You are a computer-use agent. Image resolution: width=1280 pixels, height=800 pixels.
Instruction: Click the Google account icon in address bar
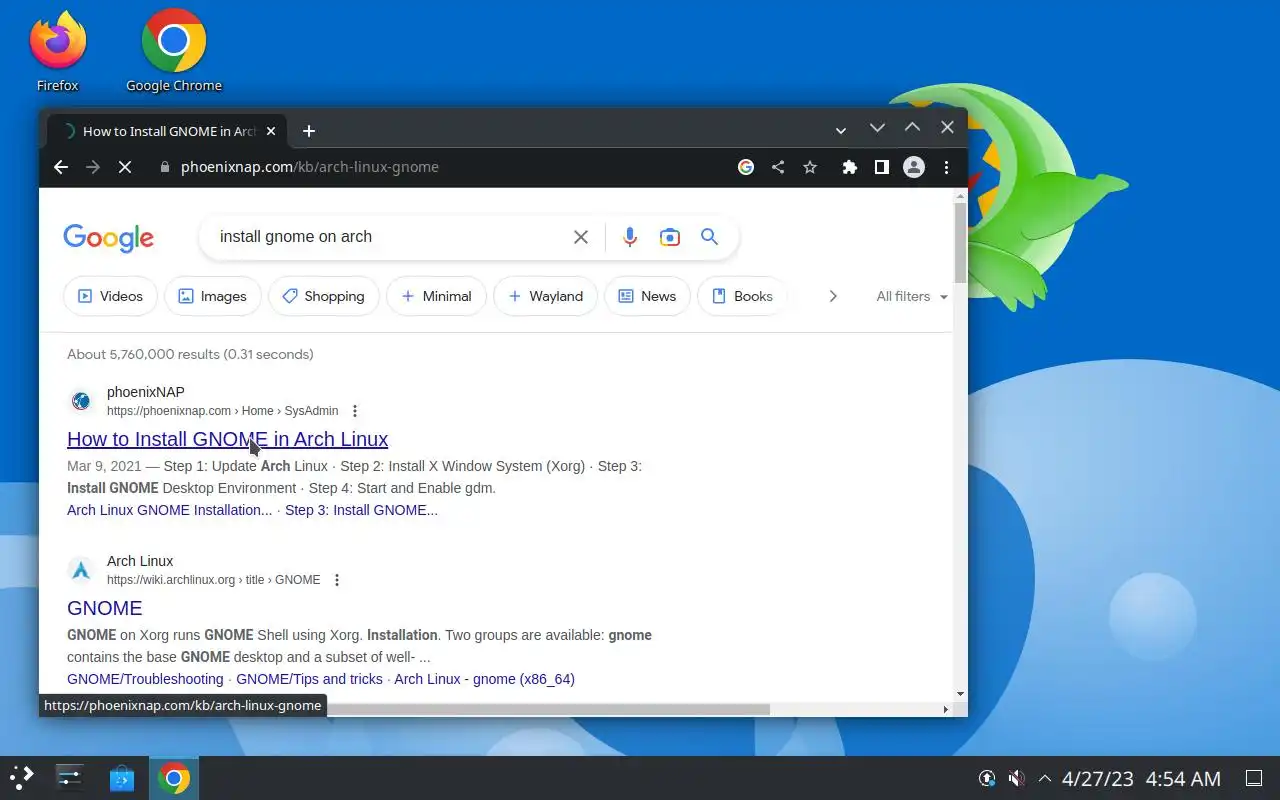pos(746,167)
